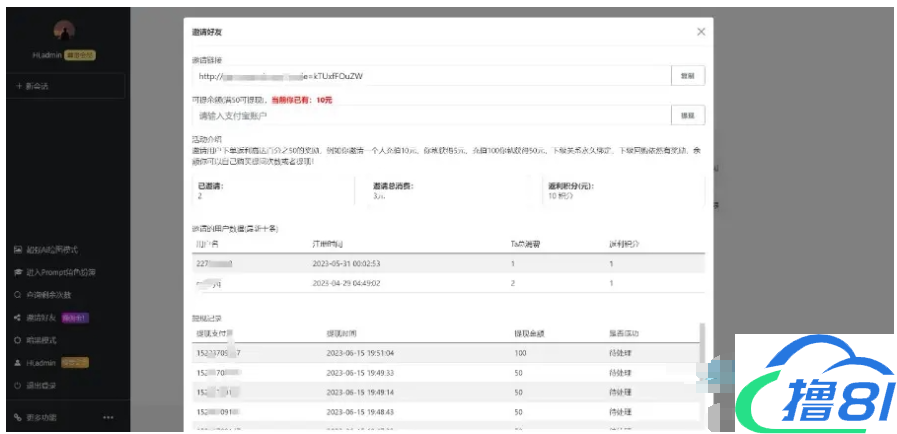This screenshot has height=434, width=897.
Task: Click the invite friends share icon
Action: (18, 318)
